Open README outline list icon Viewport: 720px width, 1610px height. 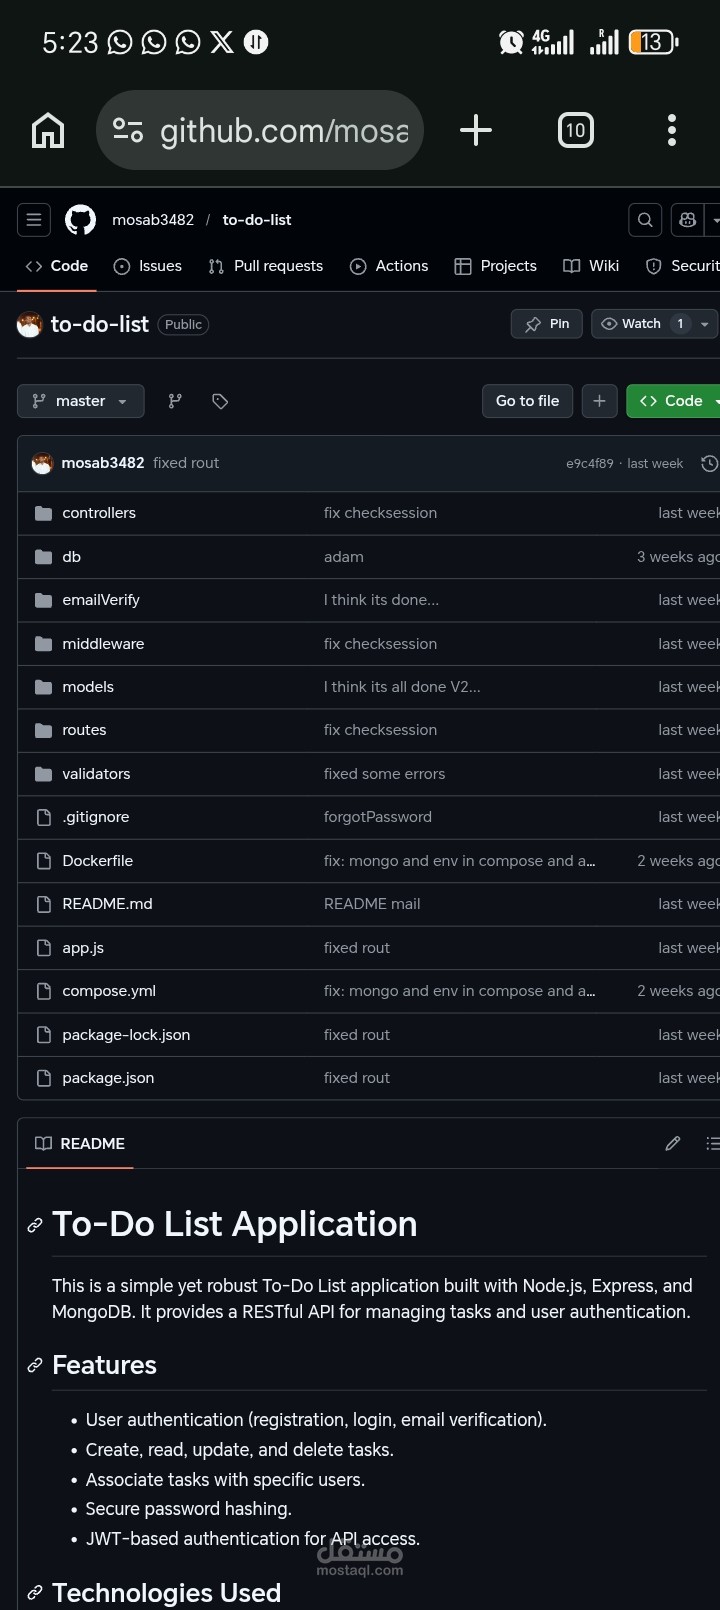pyautogui.click(x=712, y=1143)
